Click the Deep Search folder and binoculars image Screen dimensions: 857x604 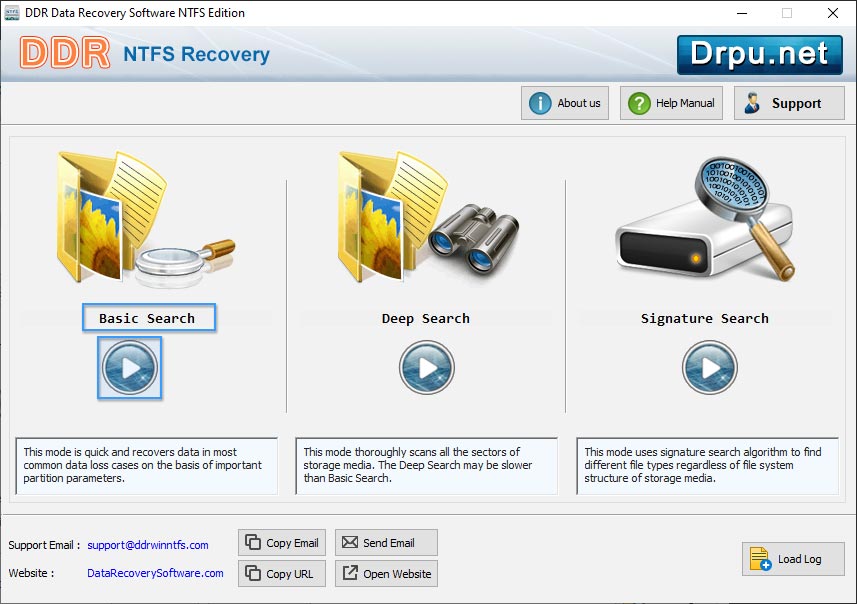pyautogui.click(x=427, y=216)
